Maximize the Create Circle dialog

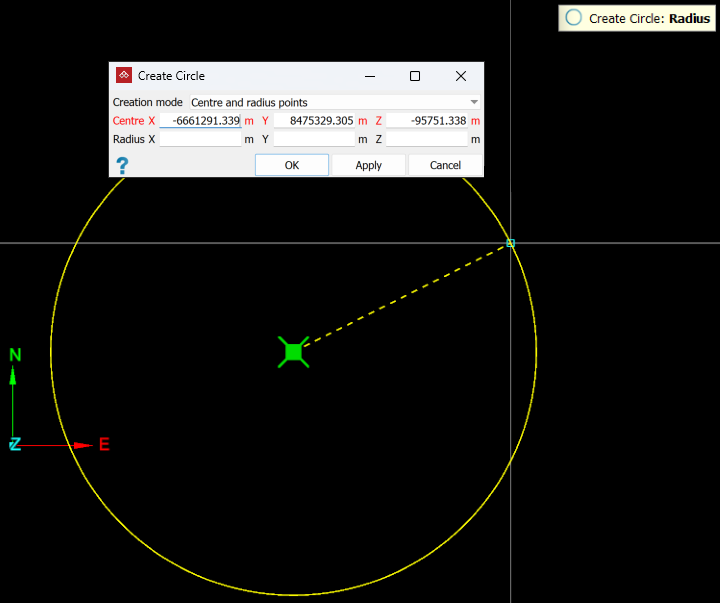coord(415,76)
